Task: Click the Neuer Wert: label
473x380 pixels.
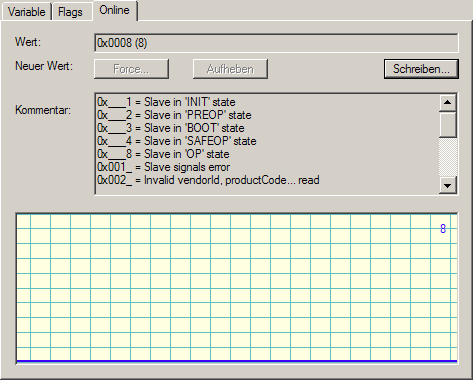Action: pos(44,66)
